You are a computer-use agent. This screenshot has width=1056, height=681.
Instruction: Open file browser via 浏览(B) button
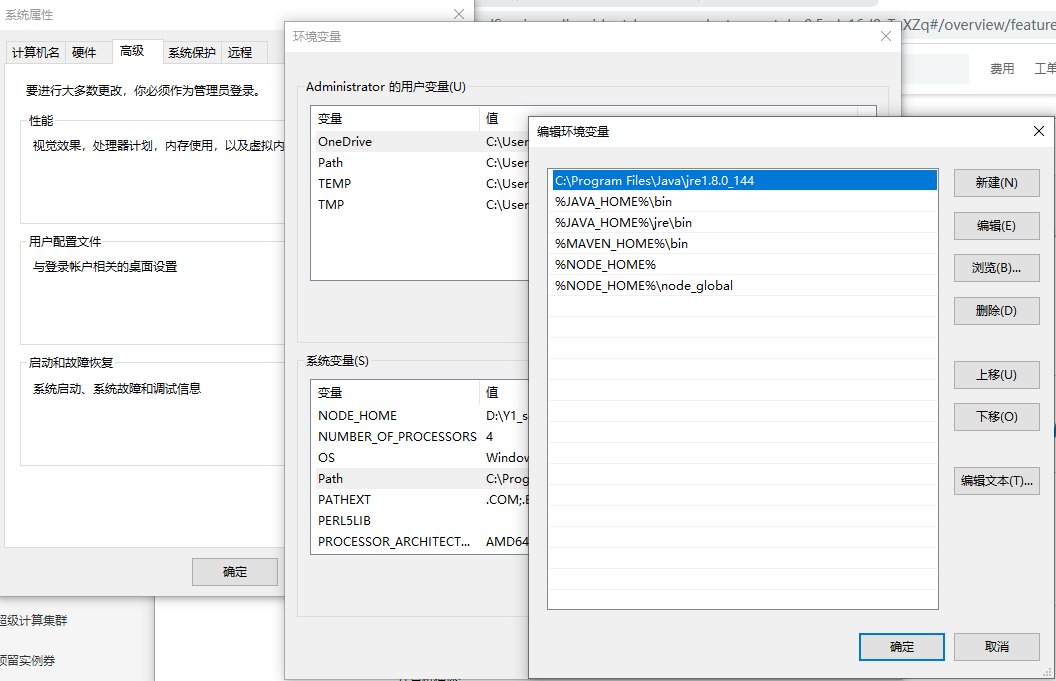click(996, 267)
